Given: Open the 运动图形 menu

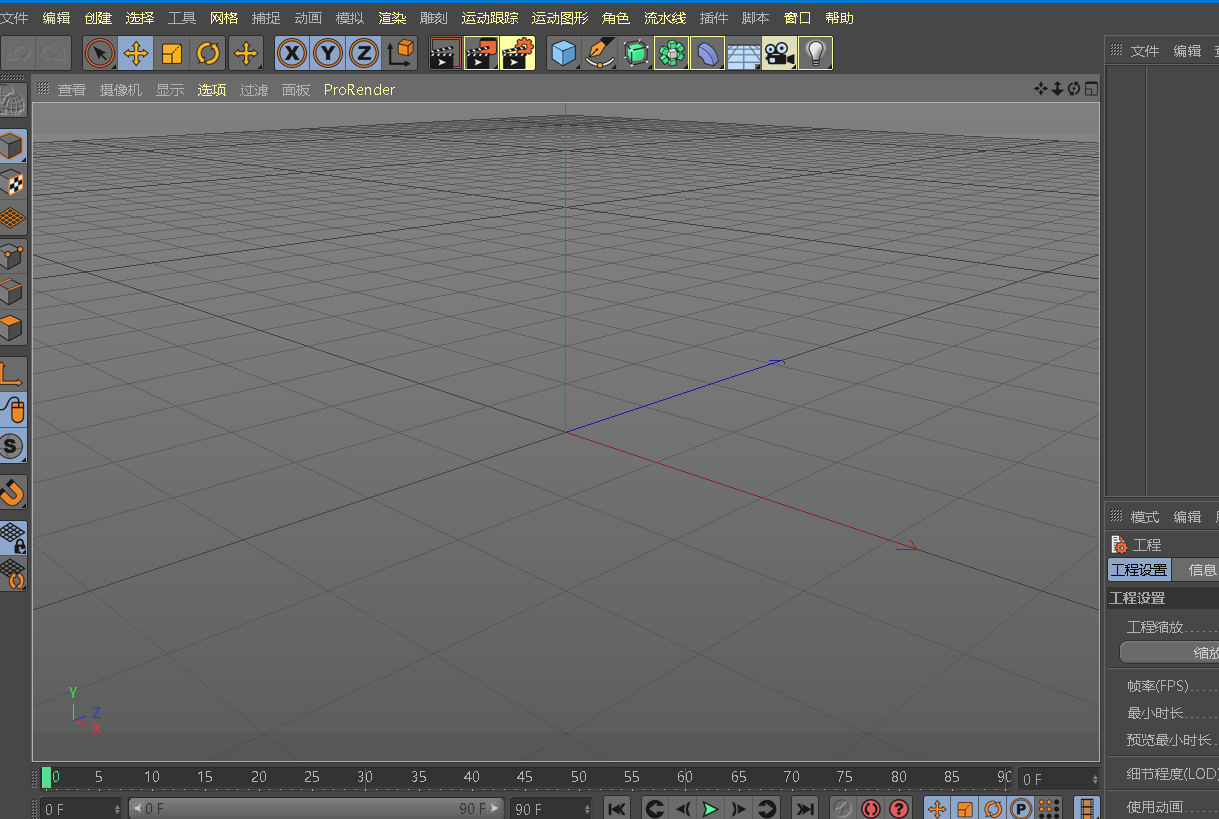Looking at the screenshot, I should 560,18.
